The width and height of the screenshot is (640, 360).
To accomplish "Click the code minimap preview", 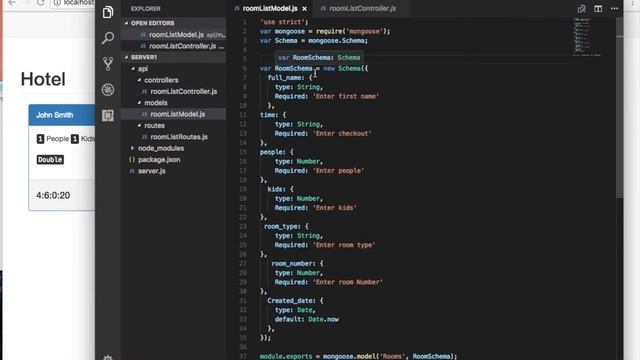I will (587, 37).
